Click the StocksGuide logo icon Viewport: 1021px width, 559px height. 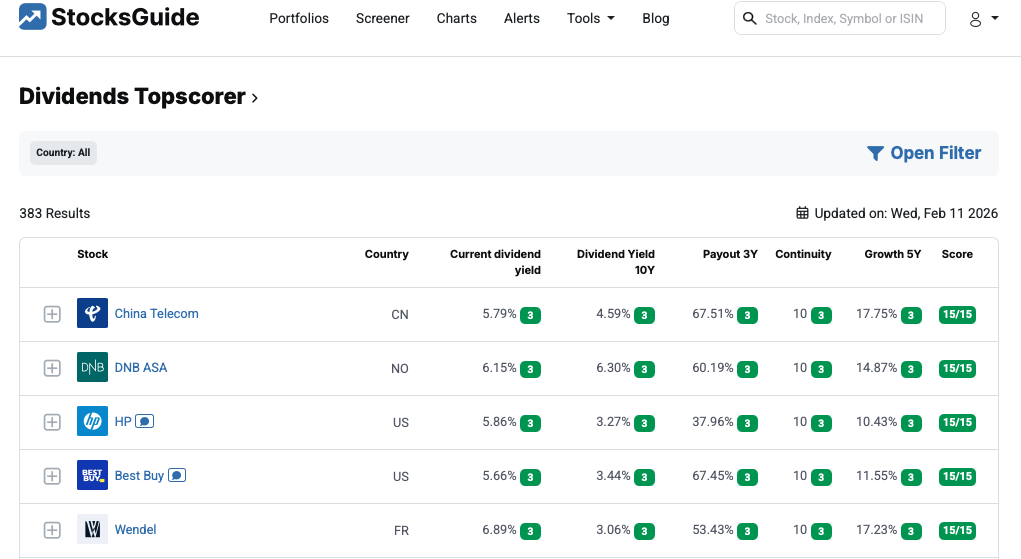click(x=32, y=17)
